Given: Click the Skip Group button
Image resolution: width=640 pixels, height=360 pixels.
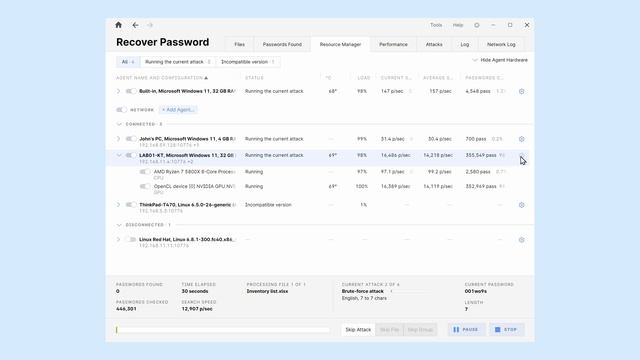Looking at the screenshot, I should (x=420, y=329).
